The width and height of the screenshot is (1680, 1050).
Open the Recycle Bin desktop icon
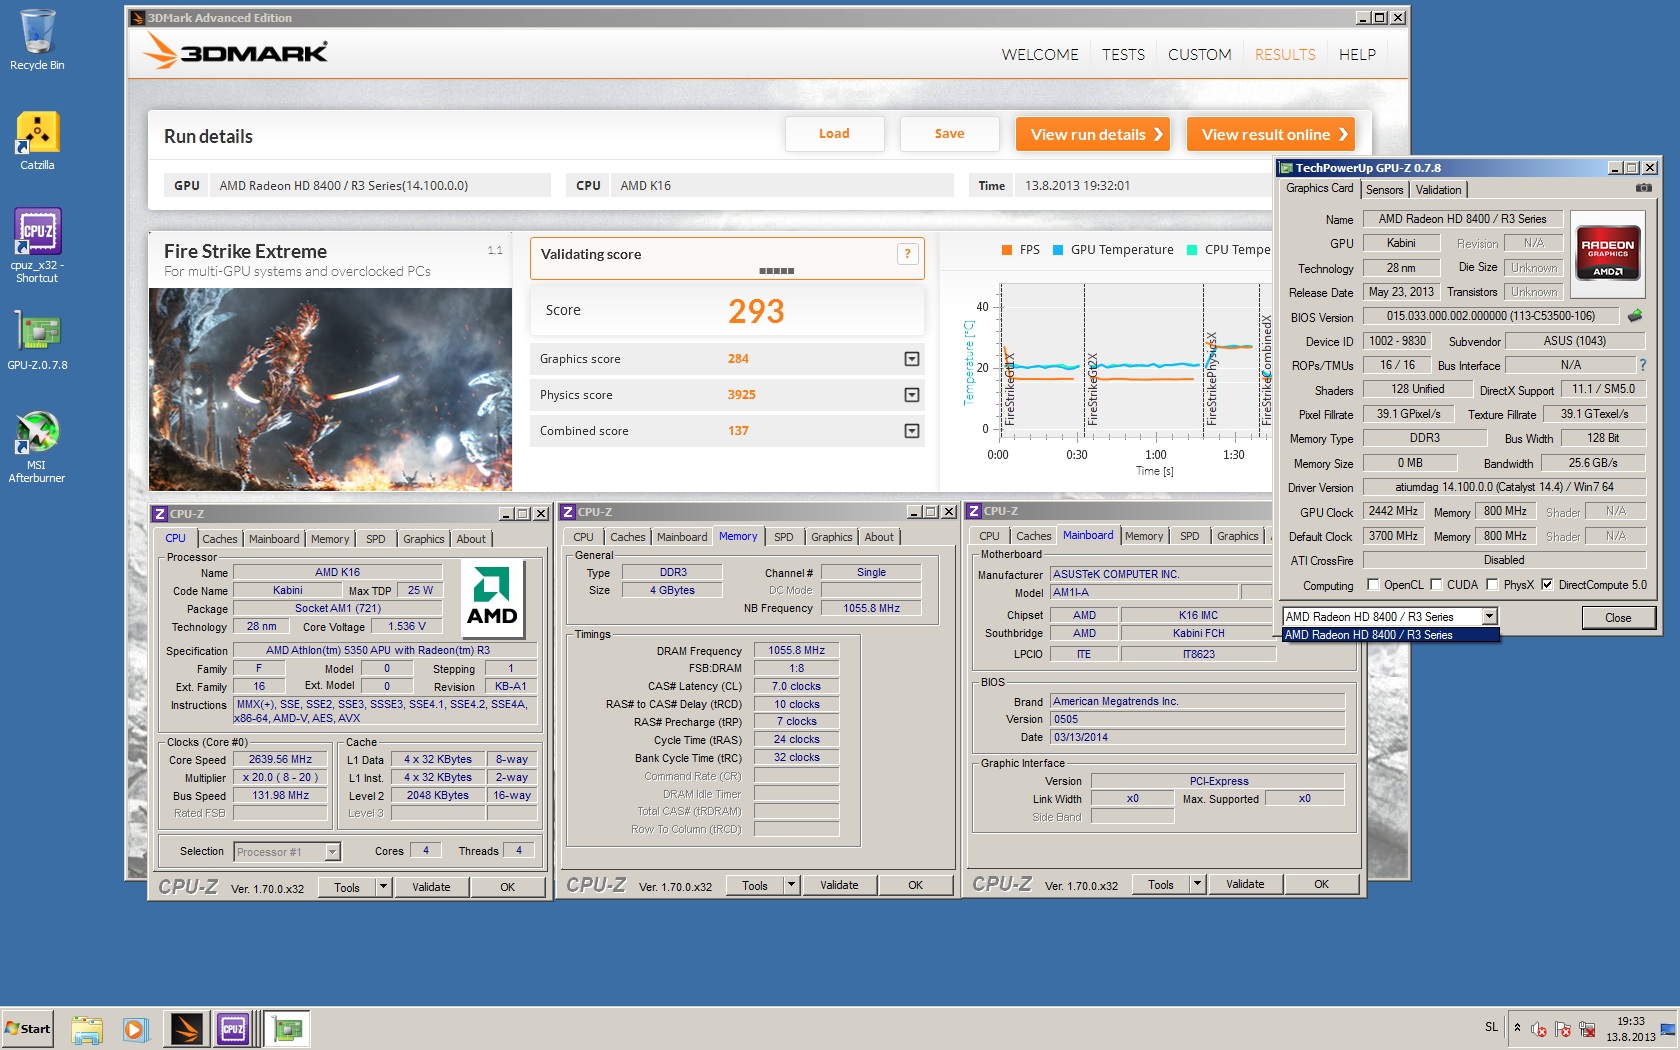click(x=37, y=40)
